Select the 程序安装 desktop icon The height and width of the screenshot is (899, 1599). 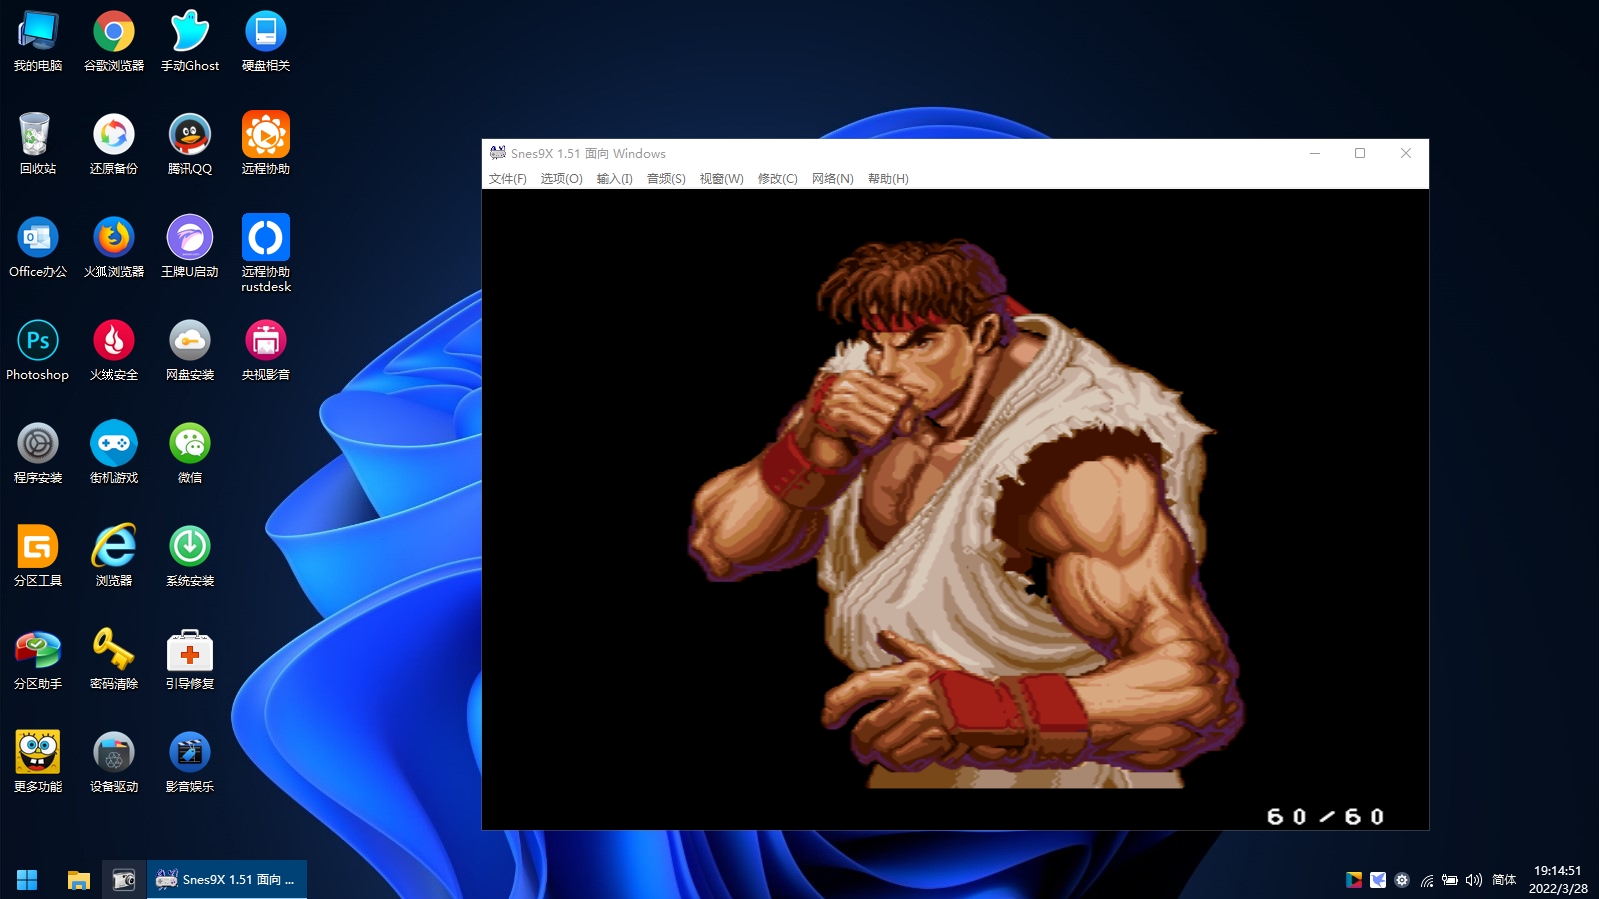click(x=38, y=454)
